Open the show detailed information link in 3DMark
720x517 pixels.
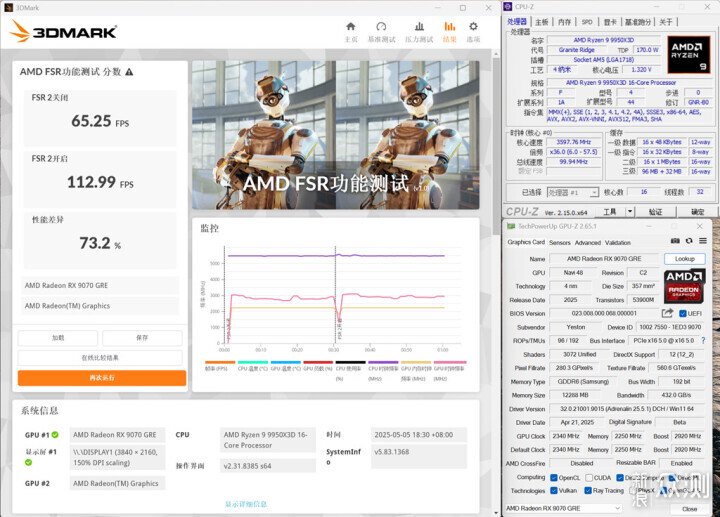(x=246, y=504)
